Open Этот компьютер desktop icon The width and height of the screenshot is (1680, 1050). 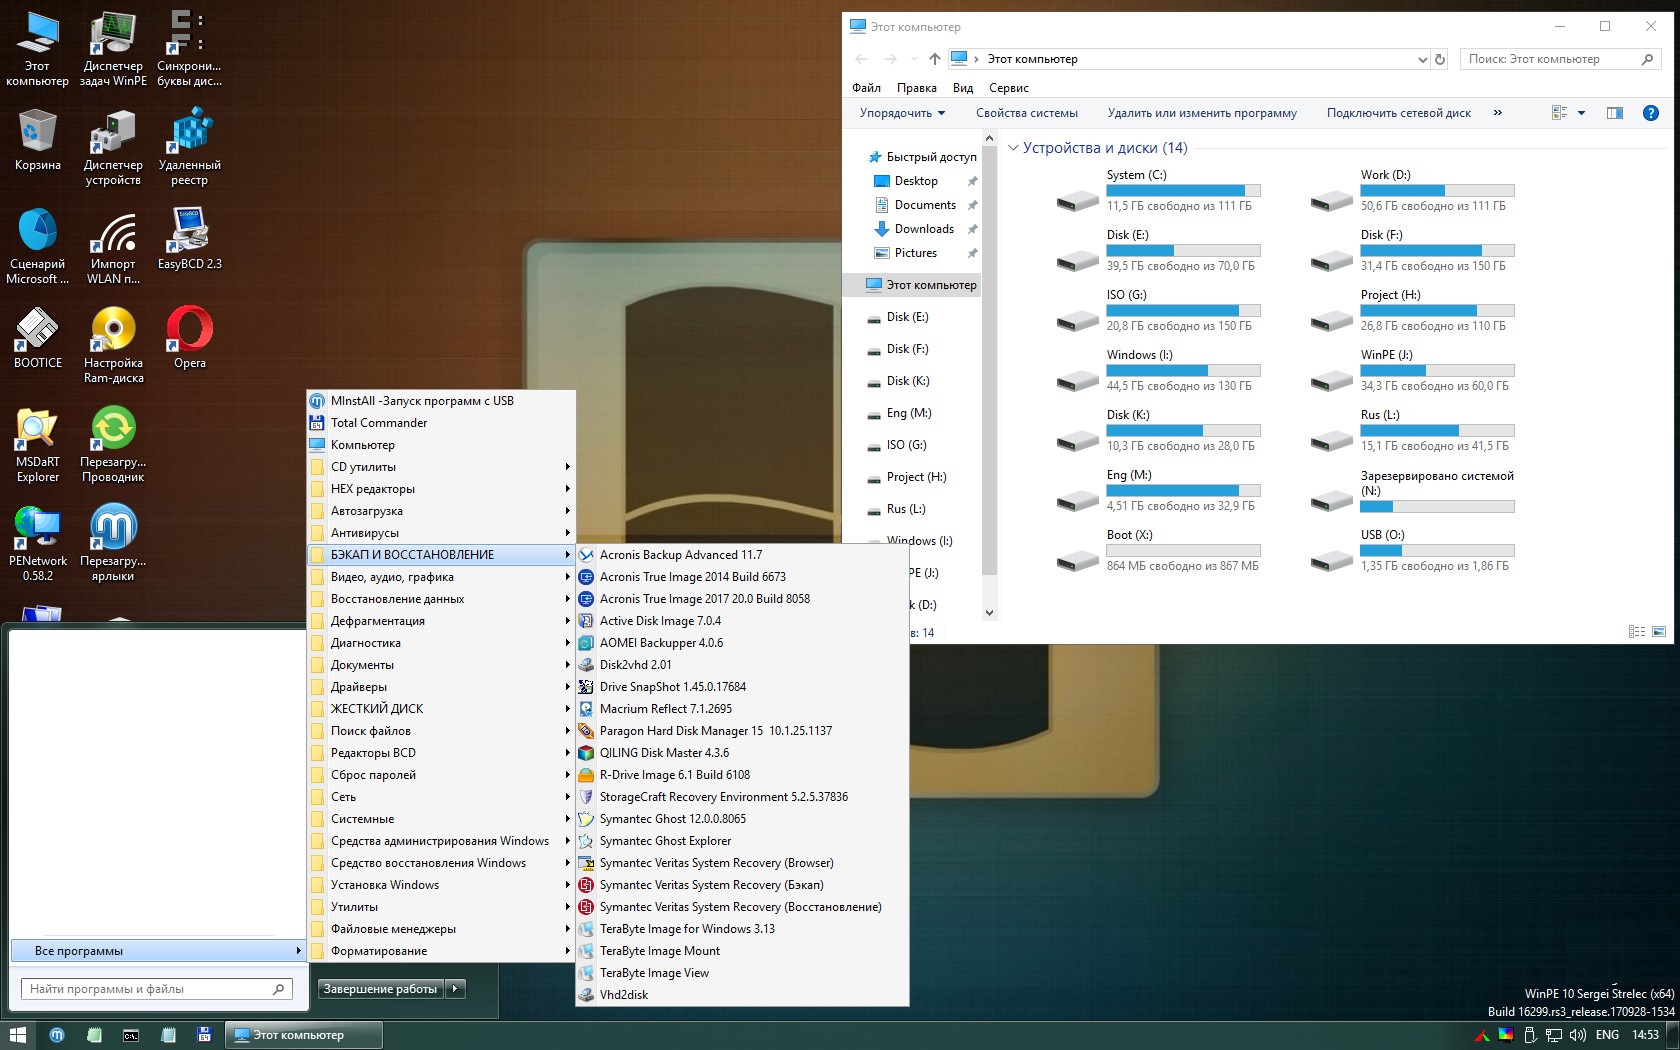tap(38, 48)
